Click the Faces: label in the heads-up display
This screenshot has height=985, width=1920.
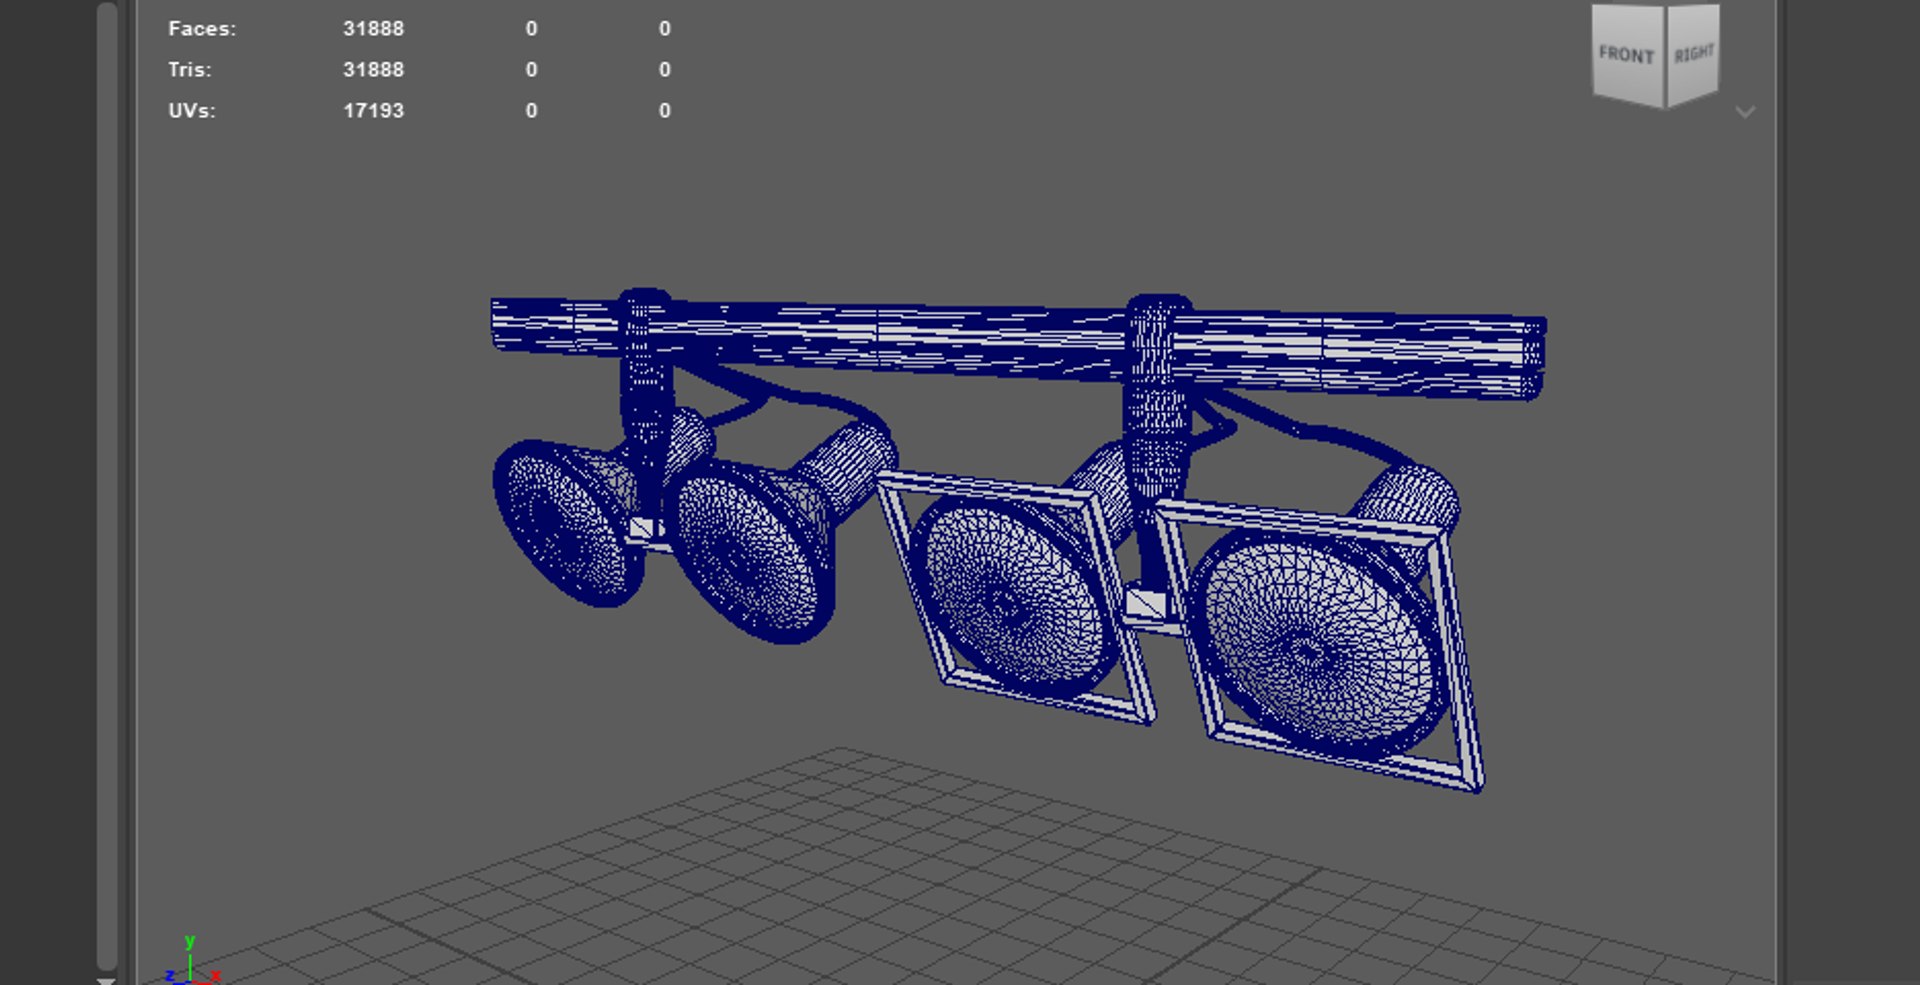pos(202,29)
